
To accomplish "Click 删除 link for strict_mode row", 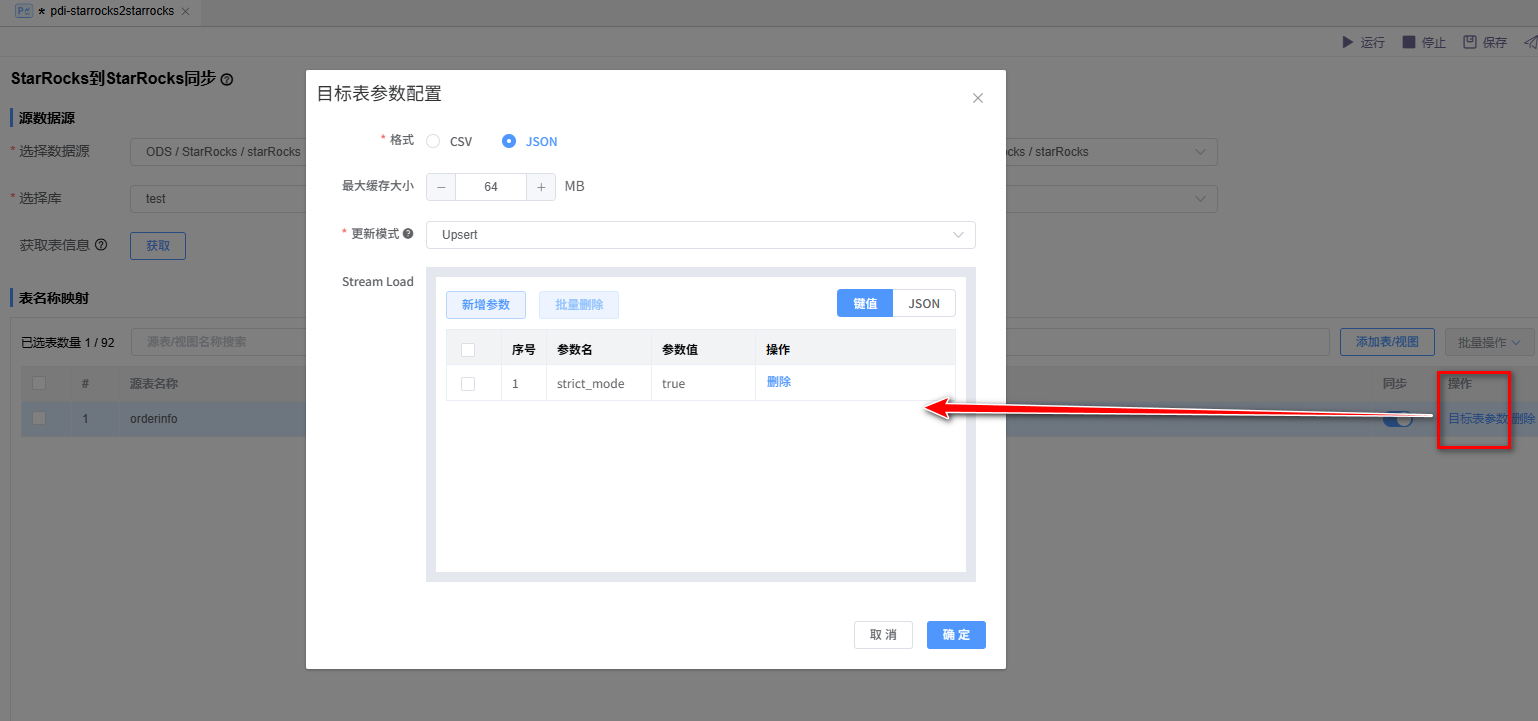I will 779,382.
